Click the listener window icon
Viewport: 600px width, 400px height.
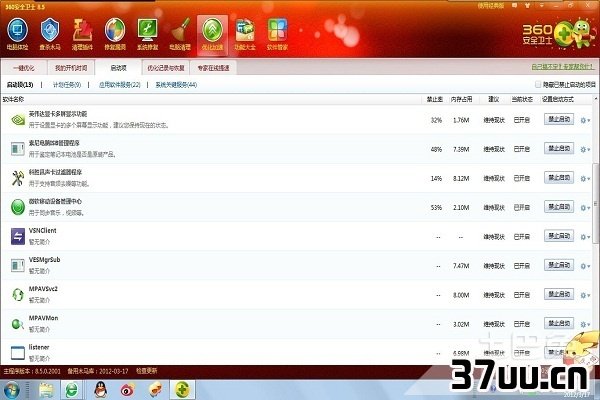click(18, 353)
